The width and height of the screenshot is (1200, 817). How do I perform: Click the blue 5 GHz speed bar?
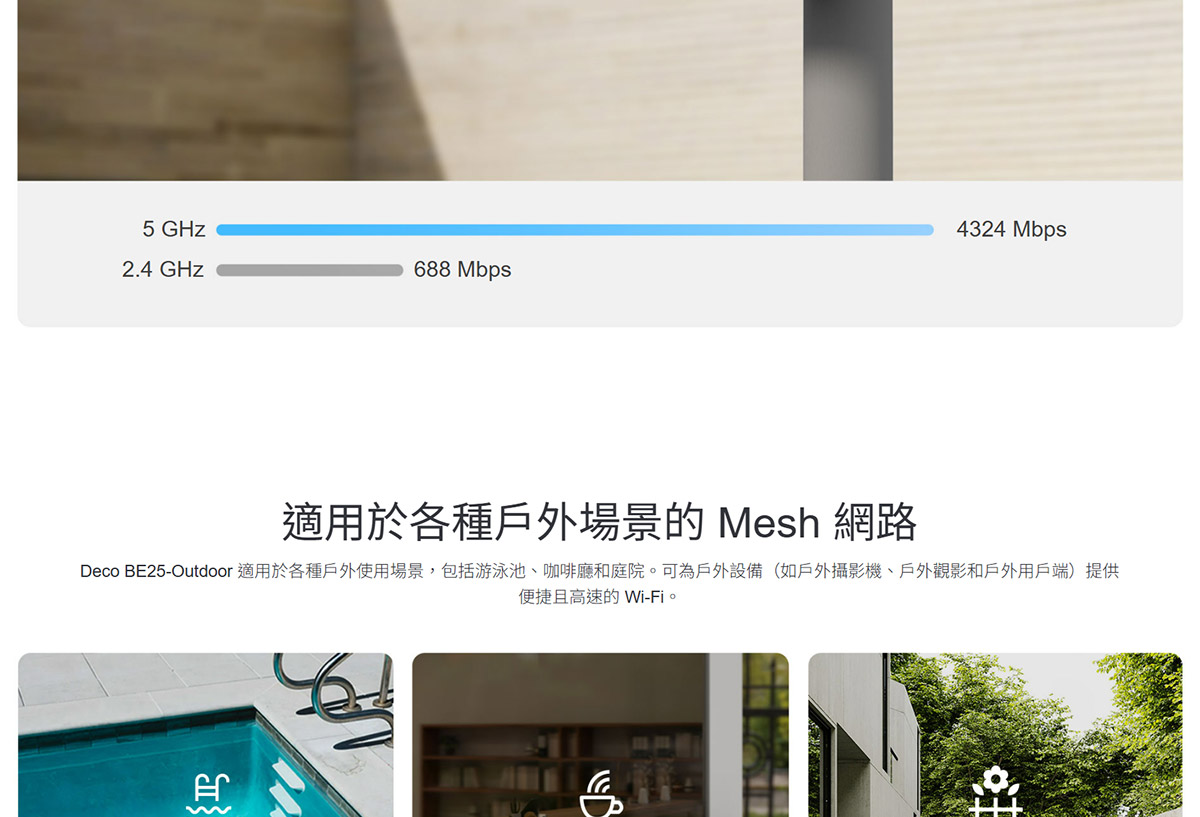(575, 230)
